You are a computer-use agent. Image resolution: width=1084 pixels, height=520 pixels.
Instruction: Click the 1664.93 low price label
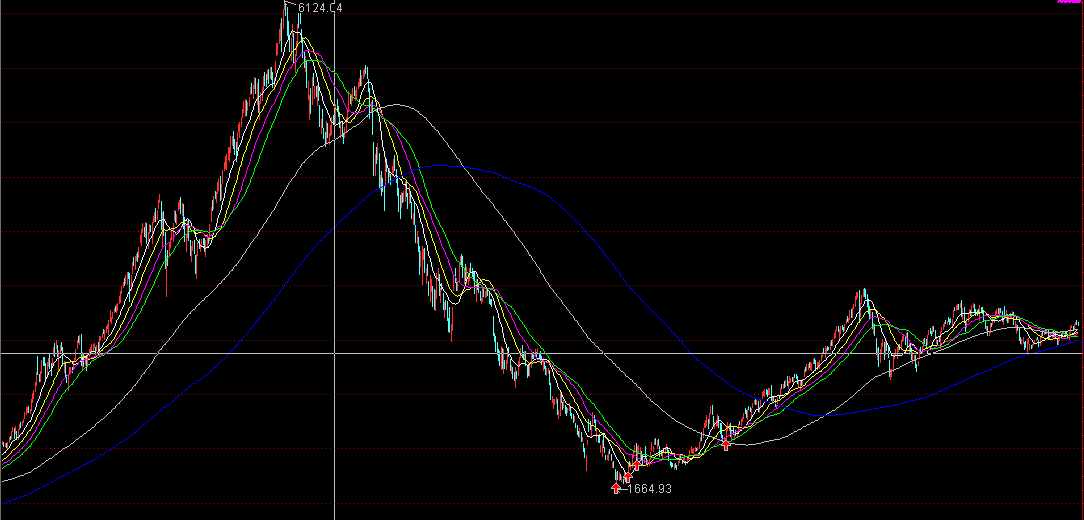coord(649,489)
